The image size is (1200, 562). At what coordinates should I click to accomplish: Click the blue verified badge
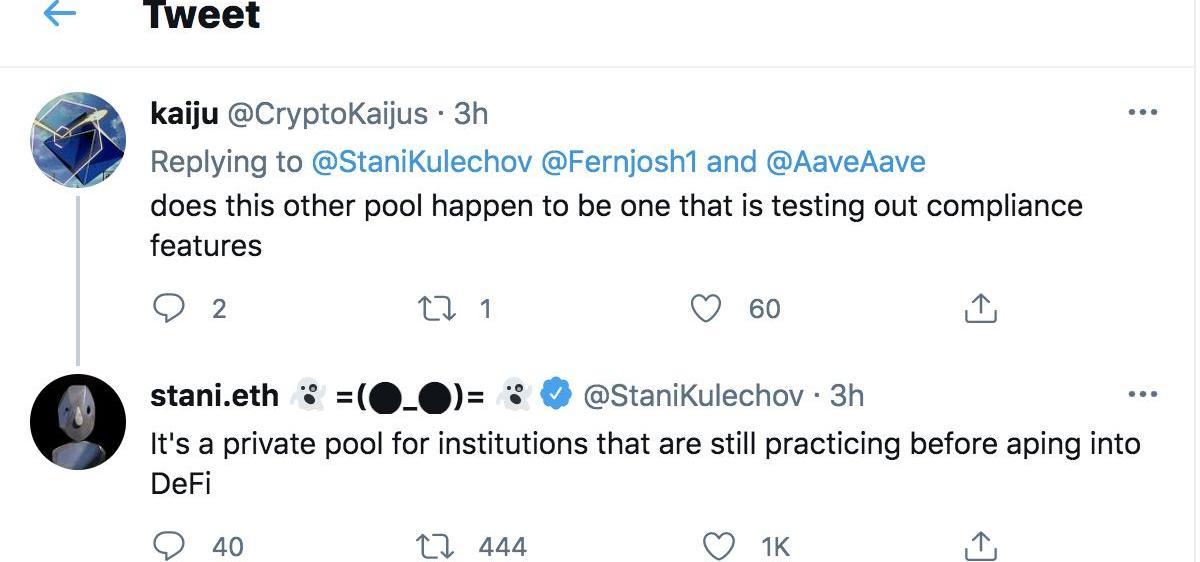pyautogui.click(x=556, y=396)
